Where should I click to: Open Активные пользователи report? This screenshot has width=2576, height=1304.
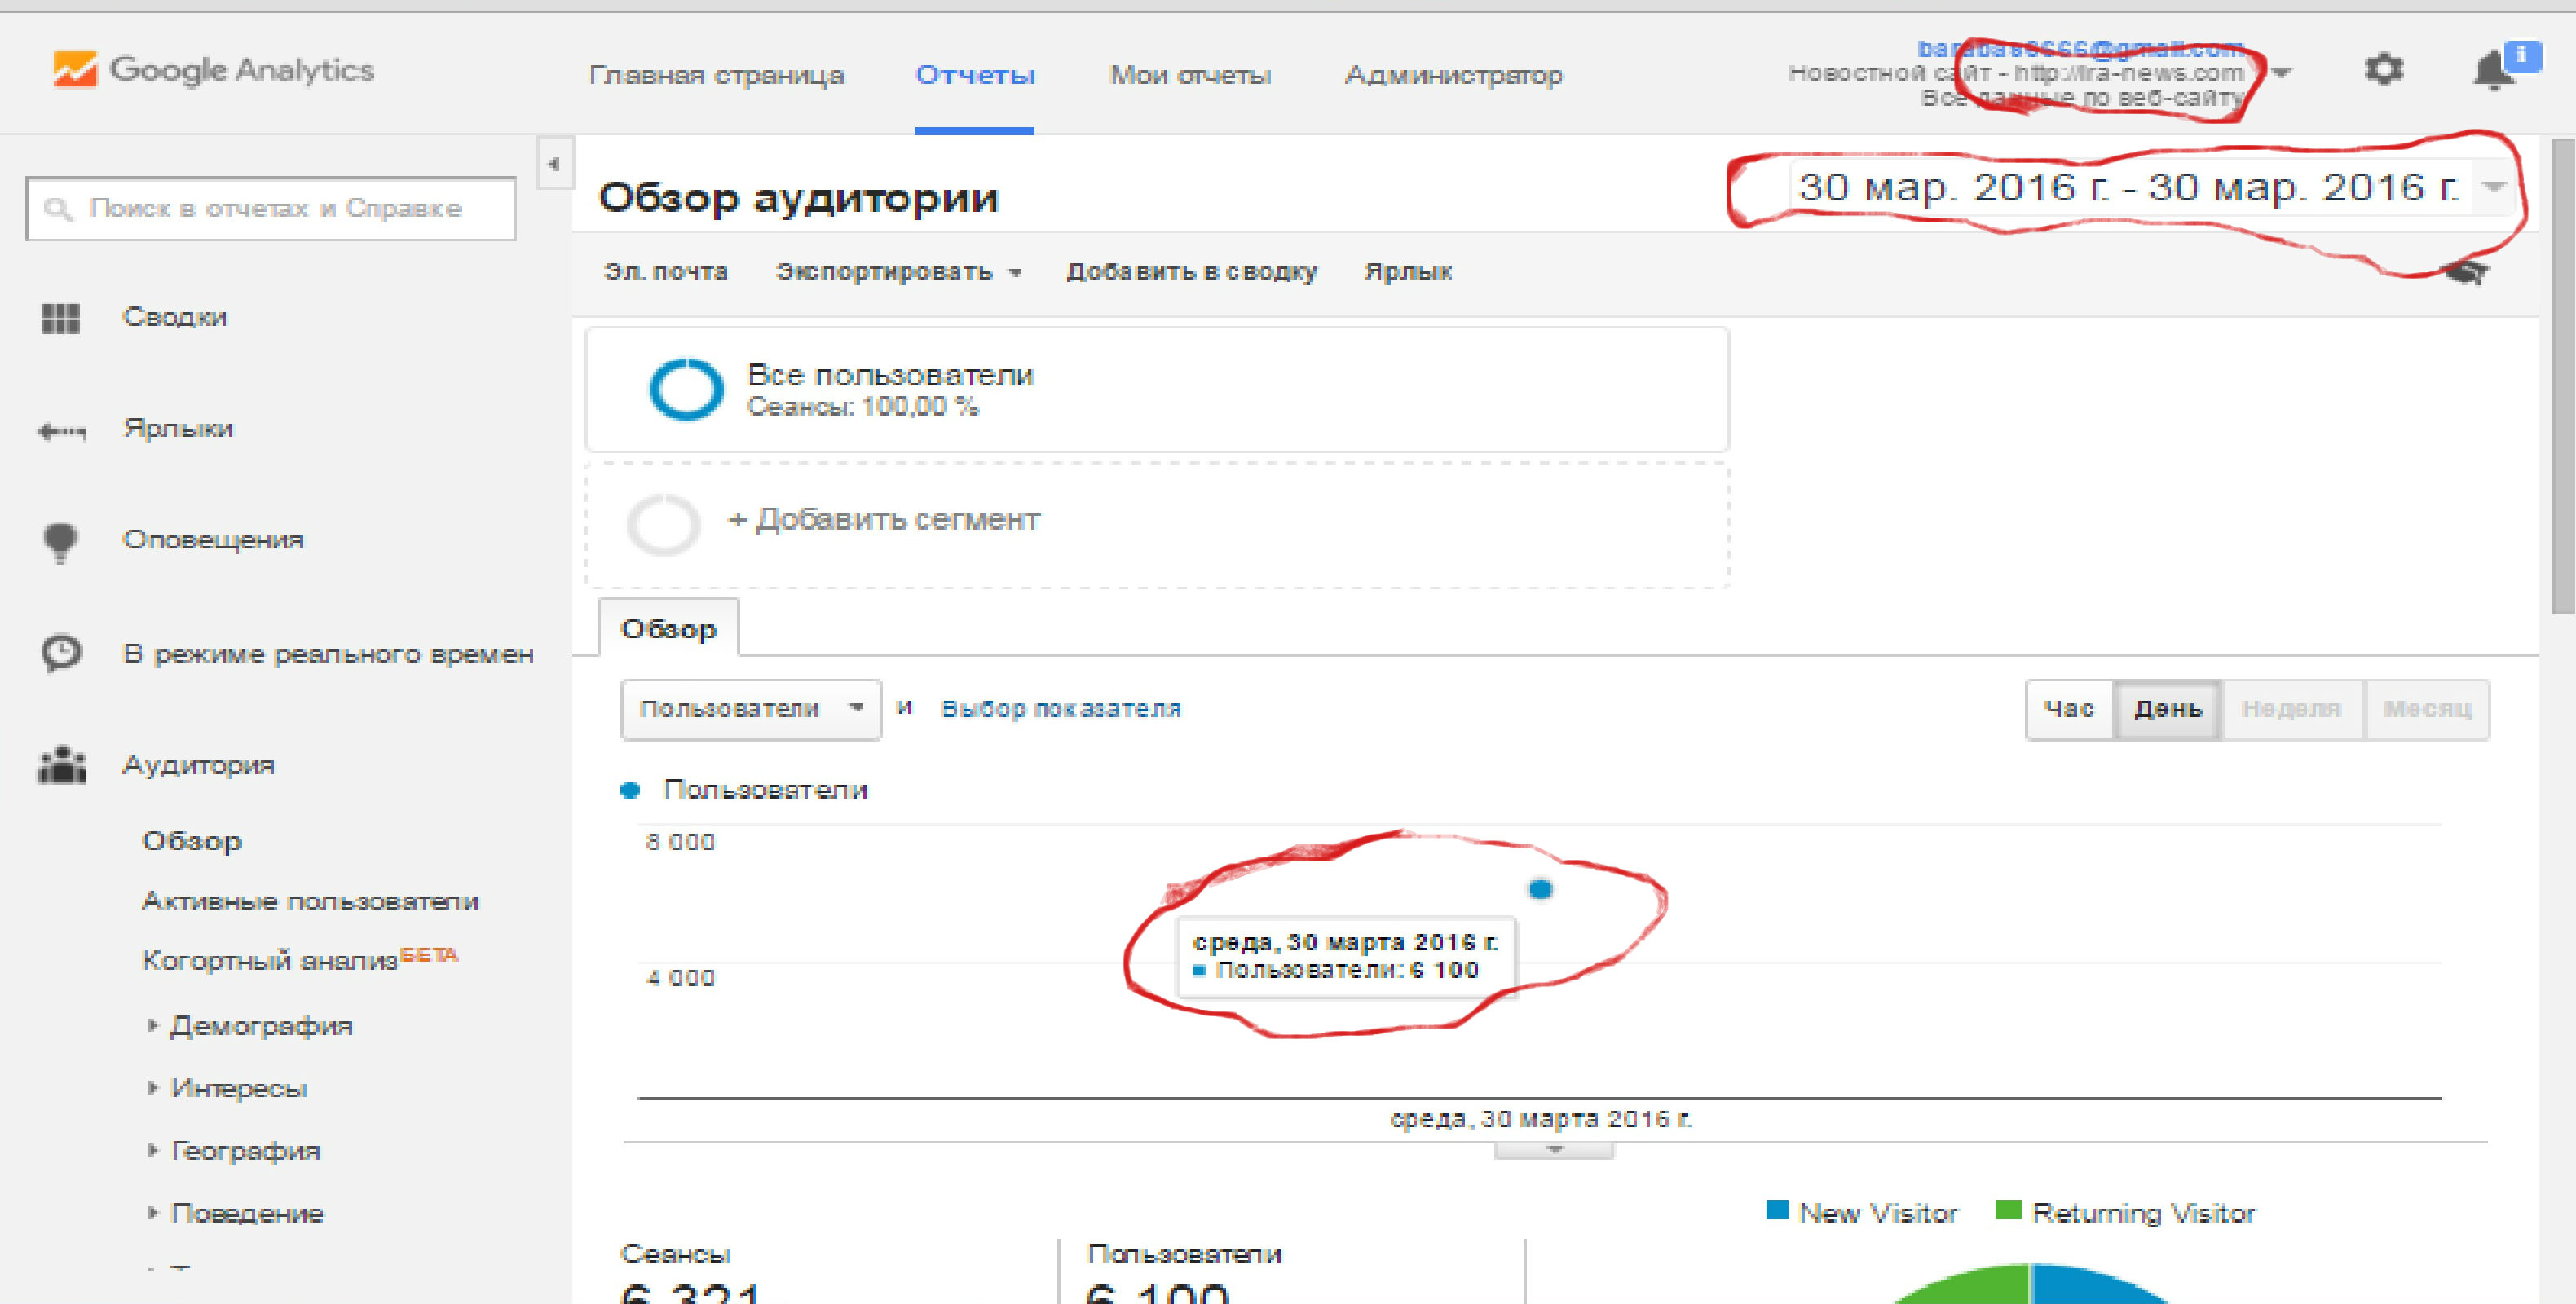click(310, 901)
